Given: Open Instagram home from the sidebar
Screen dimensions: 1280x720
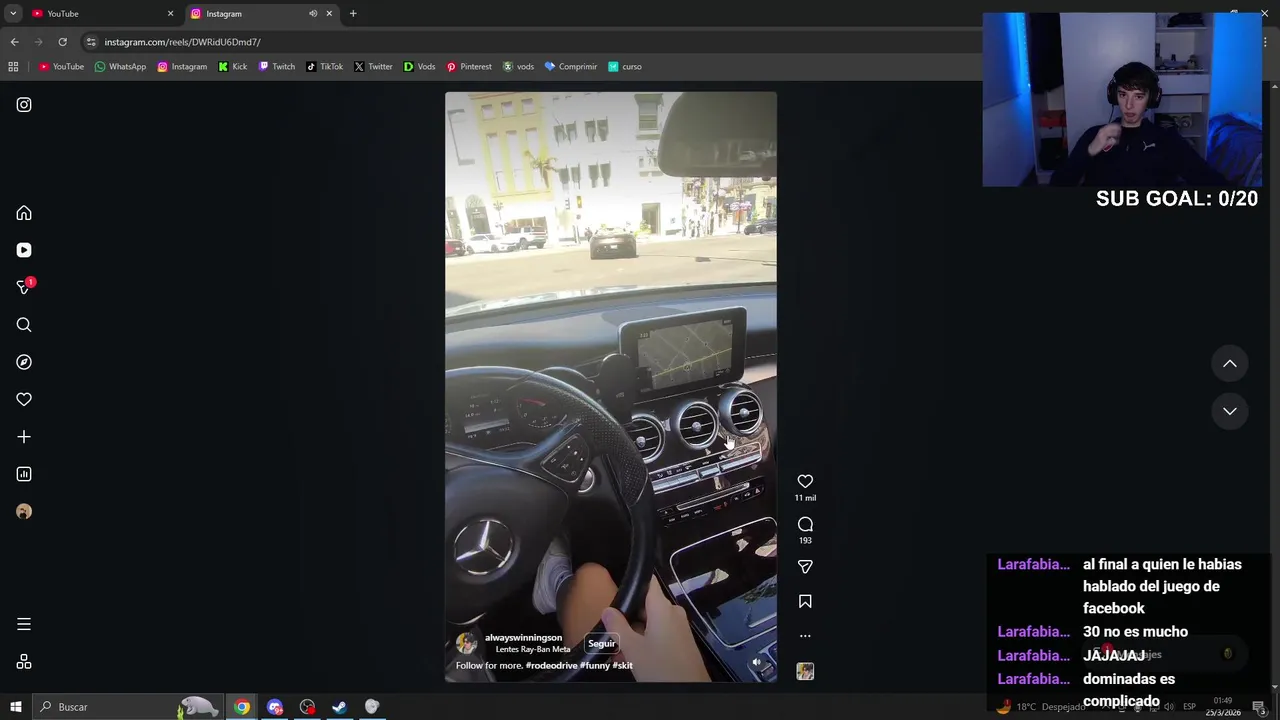Looking at the screenshot, I should pyautogui.click(x=24, y=213).
